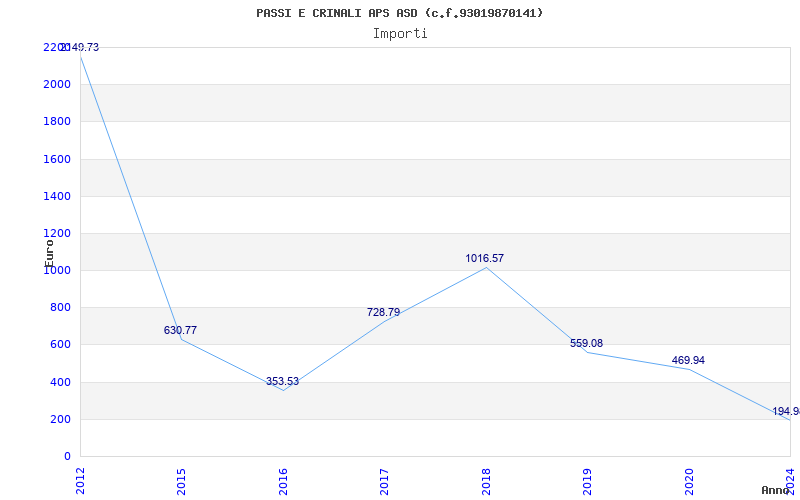The width and height of the screenshot is (800, 500).
Task: Click the 728.79 data label
Action: click(x=383, y=312)
